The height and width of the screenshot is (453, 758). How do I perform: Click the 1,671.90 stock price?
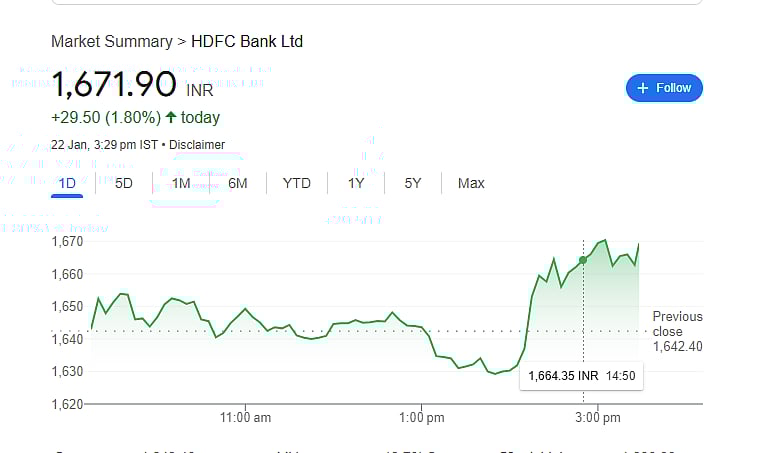click(x=114, y=85)
